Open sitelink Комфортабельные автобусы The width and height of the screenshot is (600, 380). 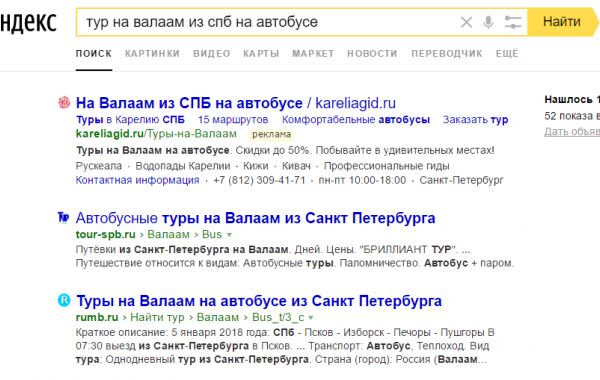(x=356, y=120)
